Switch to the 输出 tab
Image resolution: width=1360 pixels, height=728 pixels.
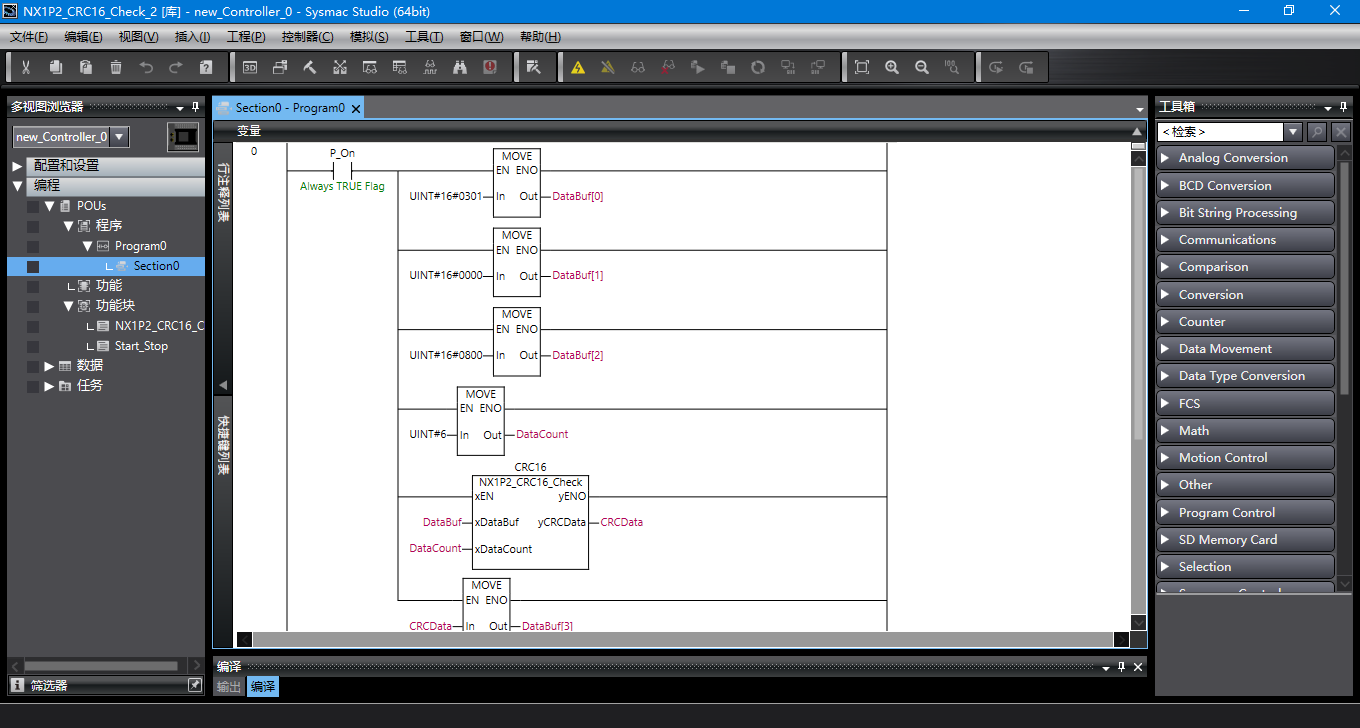pos(229,687)
